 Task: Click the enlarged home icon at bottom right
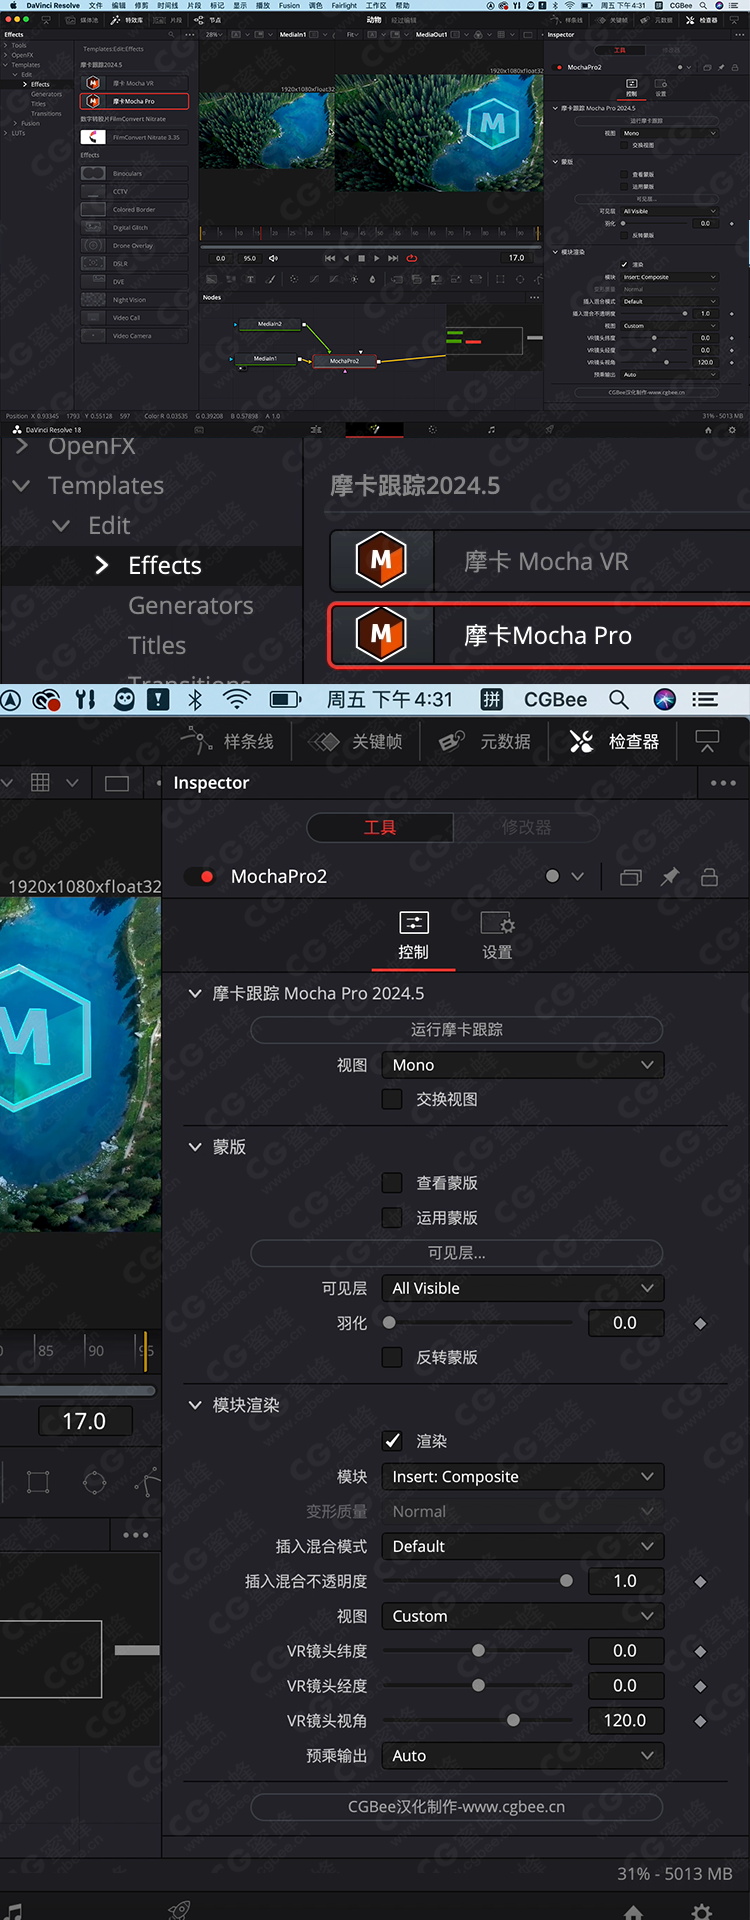coord(634,1912)
